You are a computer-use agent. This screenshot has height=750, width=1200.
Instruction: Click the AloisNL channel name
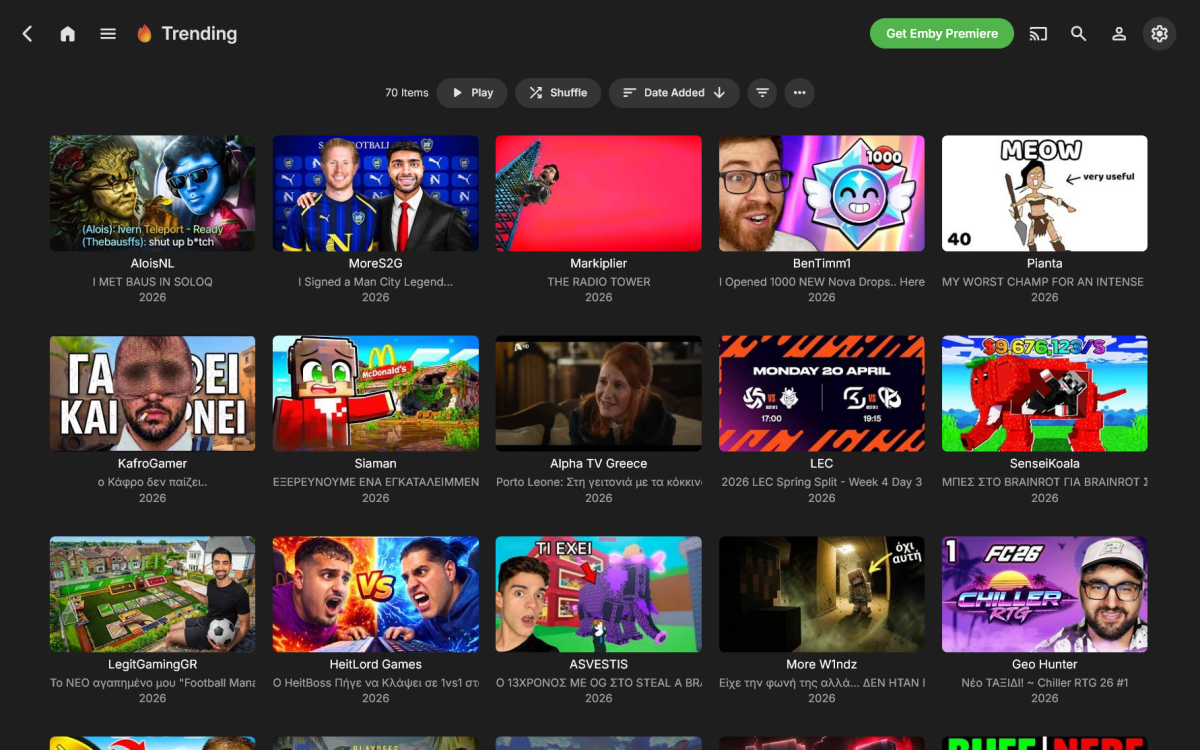click(x=152, y=264)
